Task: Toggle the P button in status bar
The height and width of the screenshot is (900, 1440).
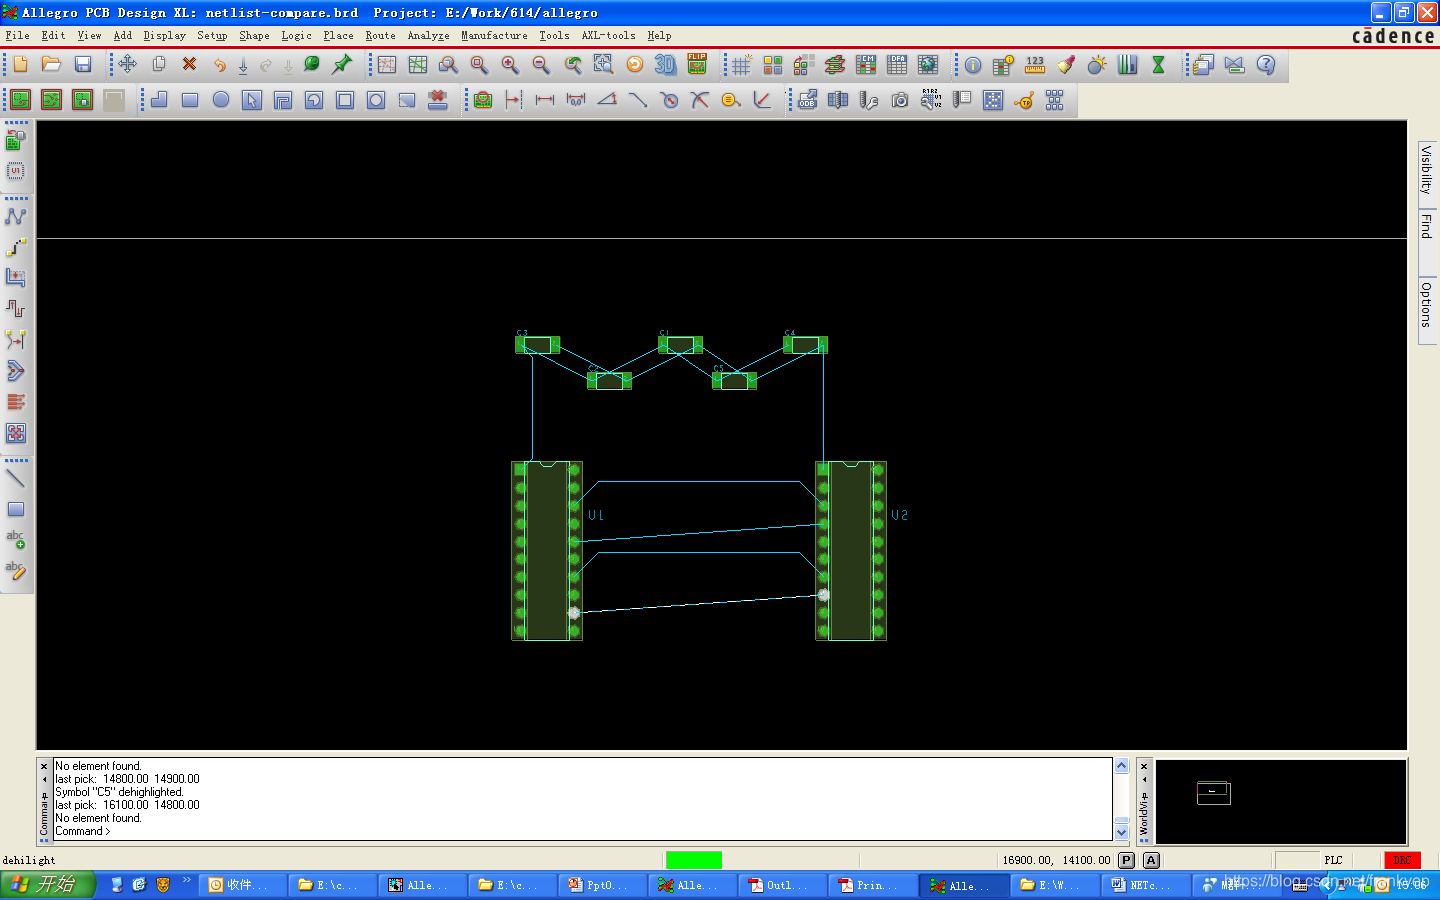Action: click(x=1127, y=860)
